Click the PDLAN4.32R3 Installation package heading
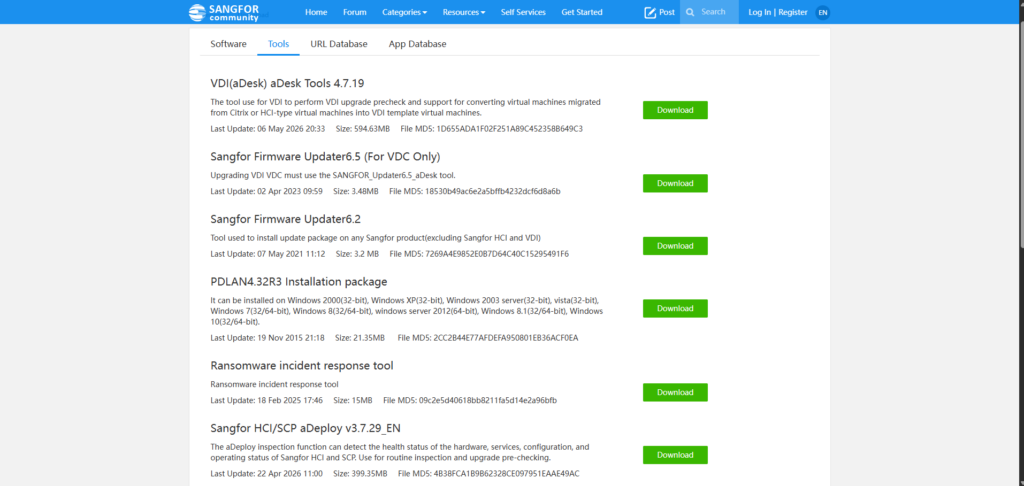Screen dimensions: 1024x486 tap(299, 282)
